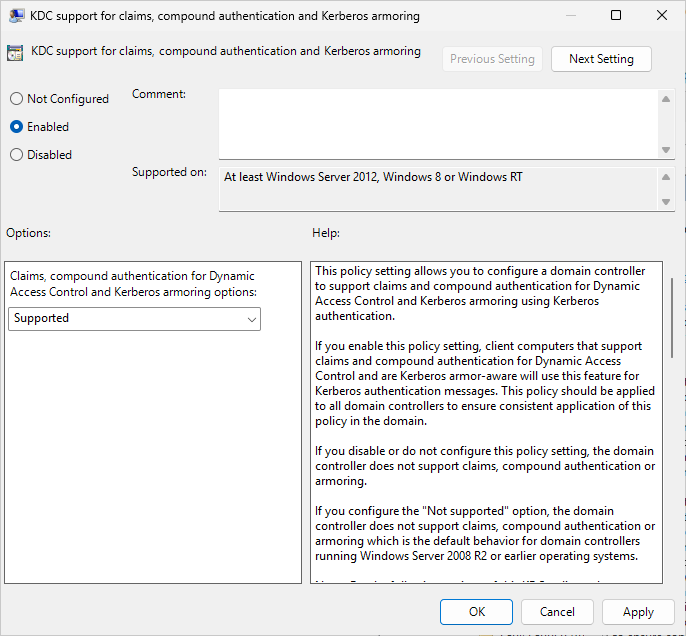Viewport: 686px width, 636px height.
Task: Click the 'If you disable or do not configure' paragraph
Action: click(x=485, y=466)
